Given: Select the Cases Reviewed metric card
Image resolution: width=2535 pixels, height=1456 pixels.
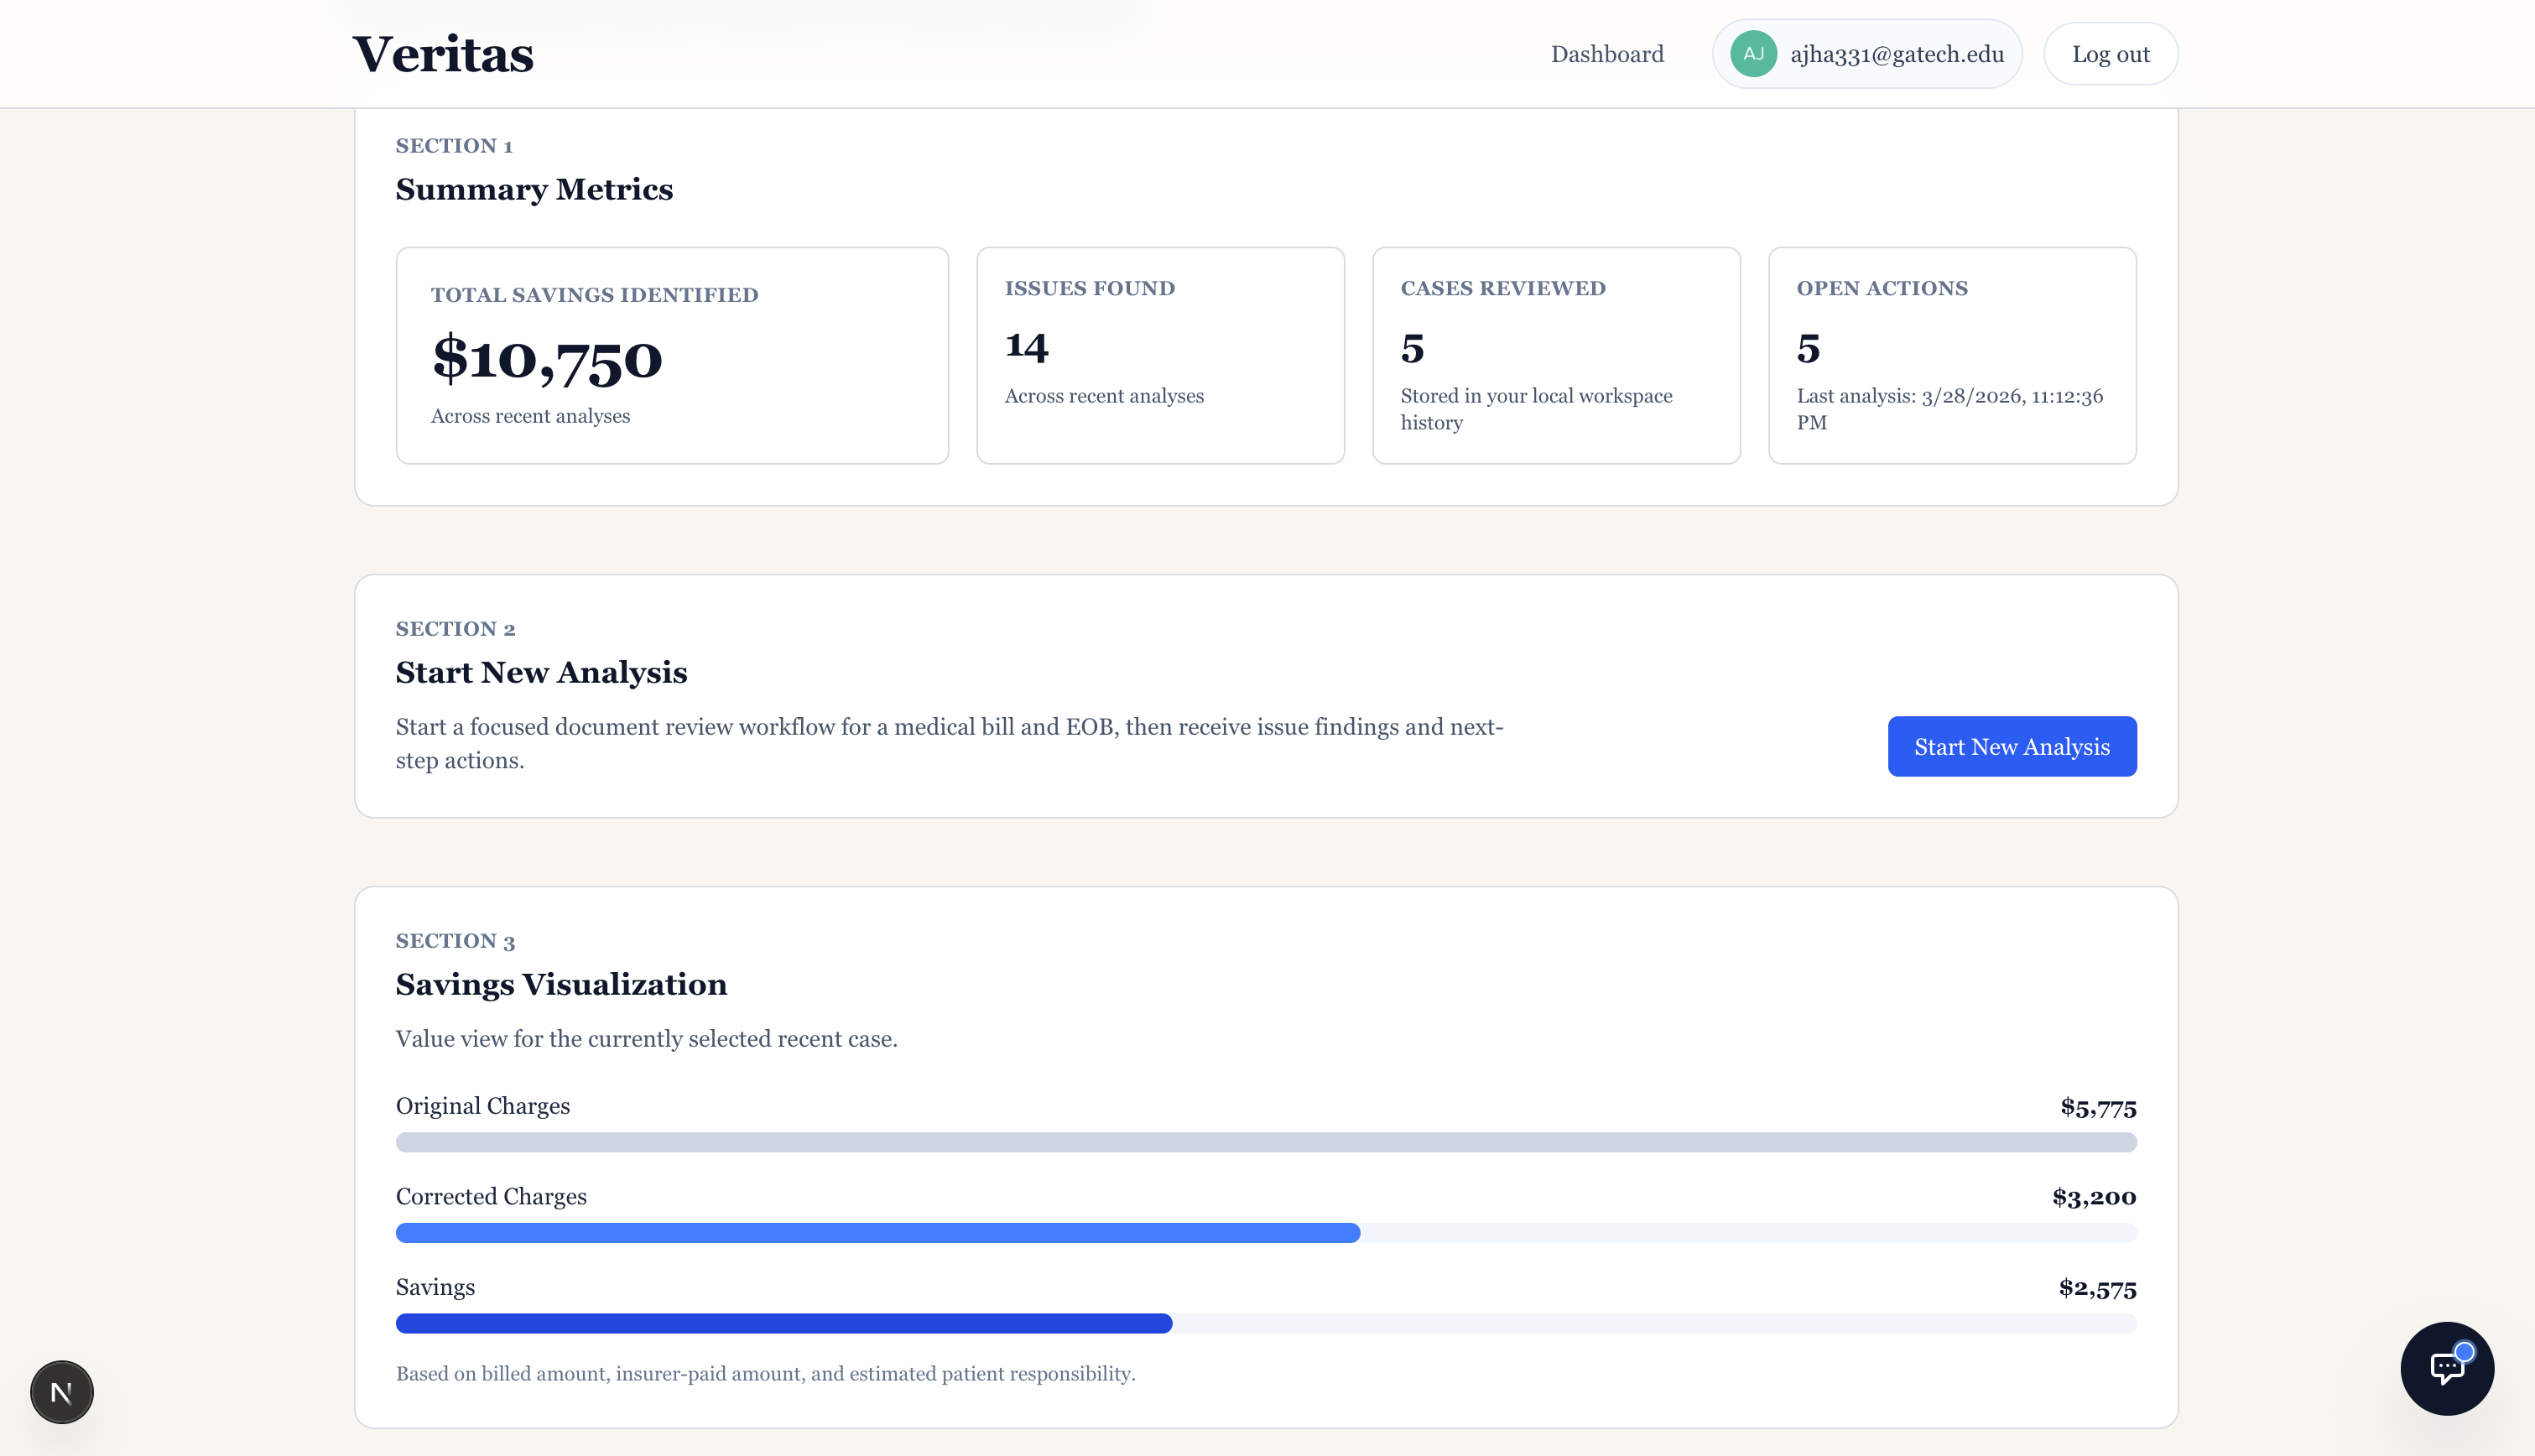Looking at the screenshot, I should point(1555,355).
